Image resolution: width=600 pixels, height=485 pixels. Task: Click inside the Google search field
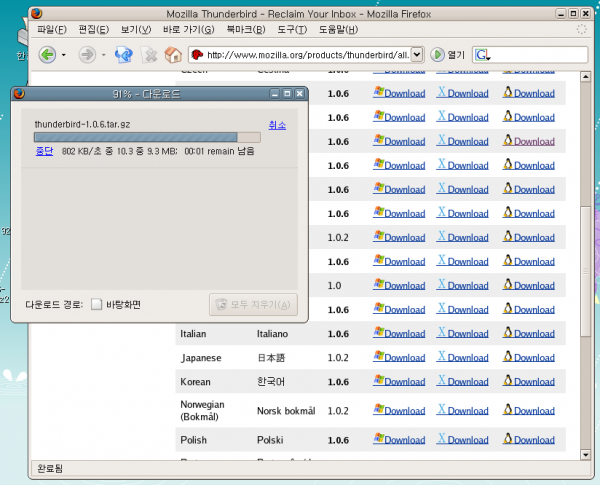(x=539, y=55)
